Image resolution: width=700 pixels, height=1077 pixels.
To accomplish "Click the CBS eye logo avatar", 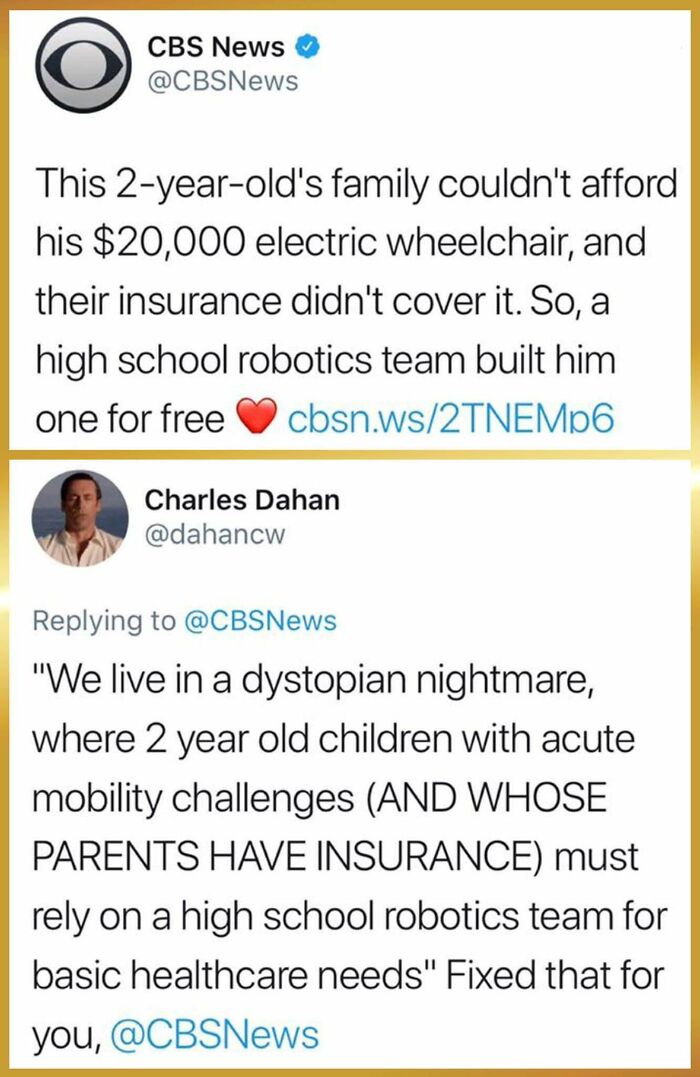I will tap(80, 62).
